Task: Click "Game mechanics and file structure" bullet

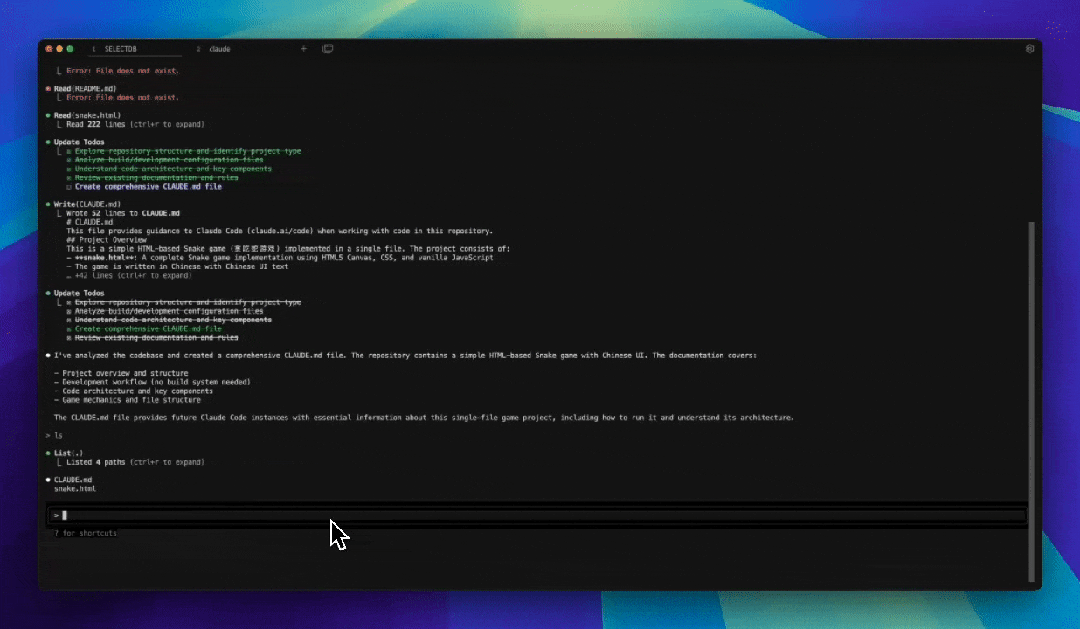Action: click(x=132, y=400)
